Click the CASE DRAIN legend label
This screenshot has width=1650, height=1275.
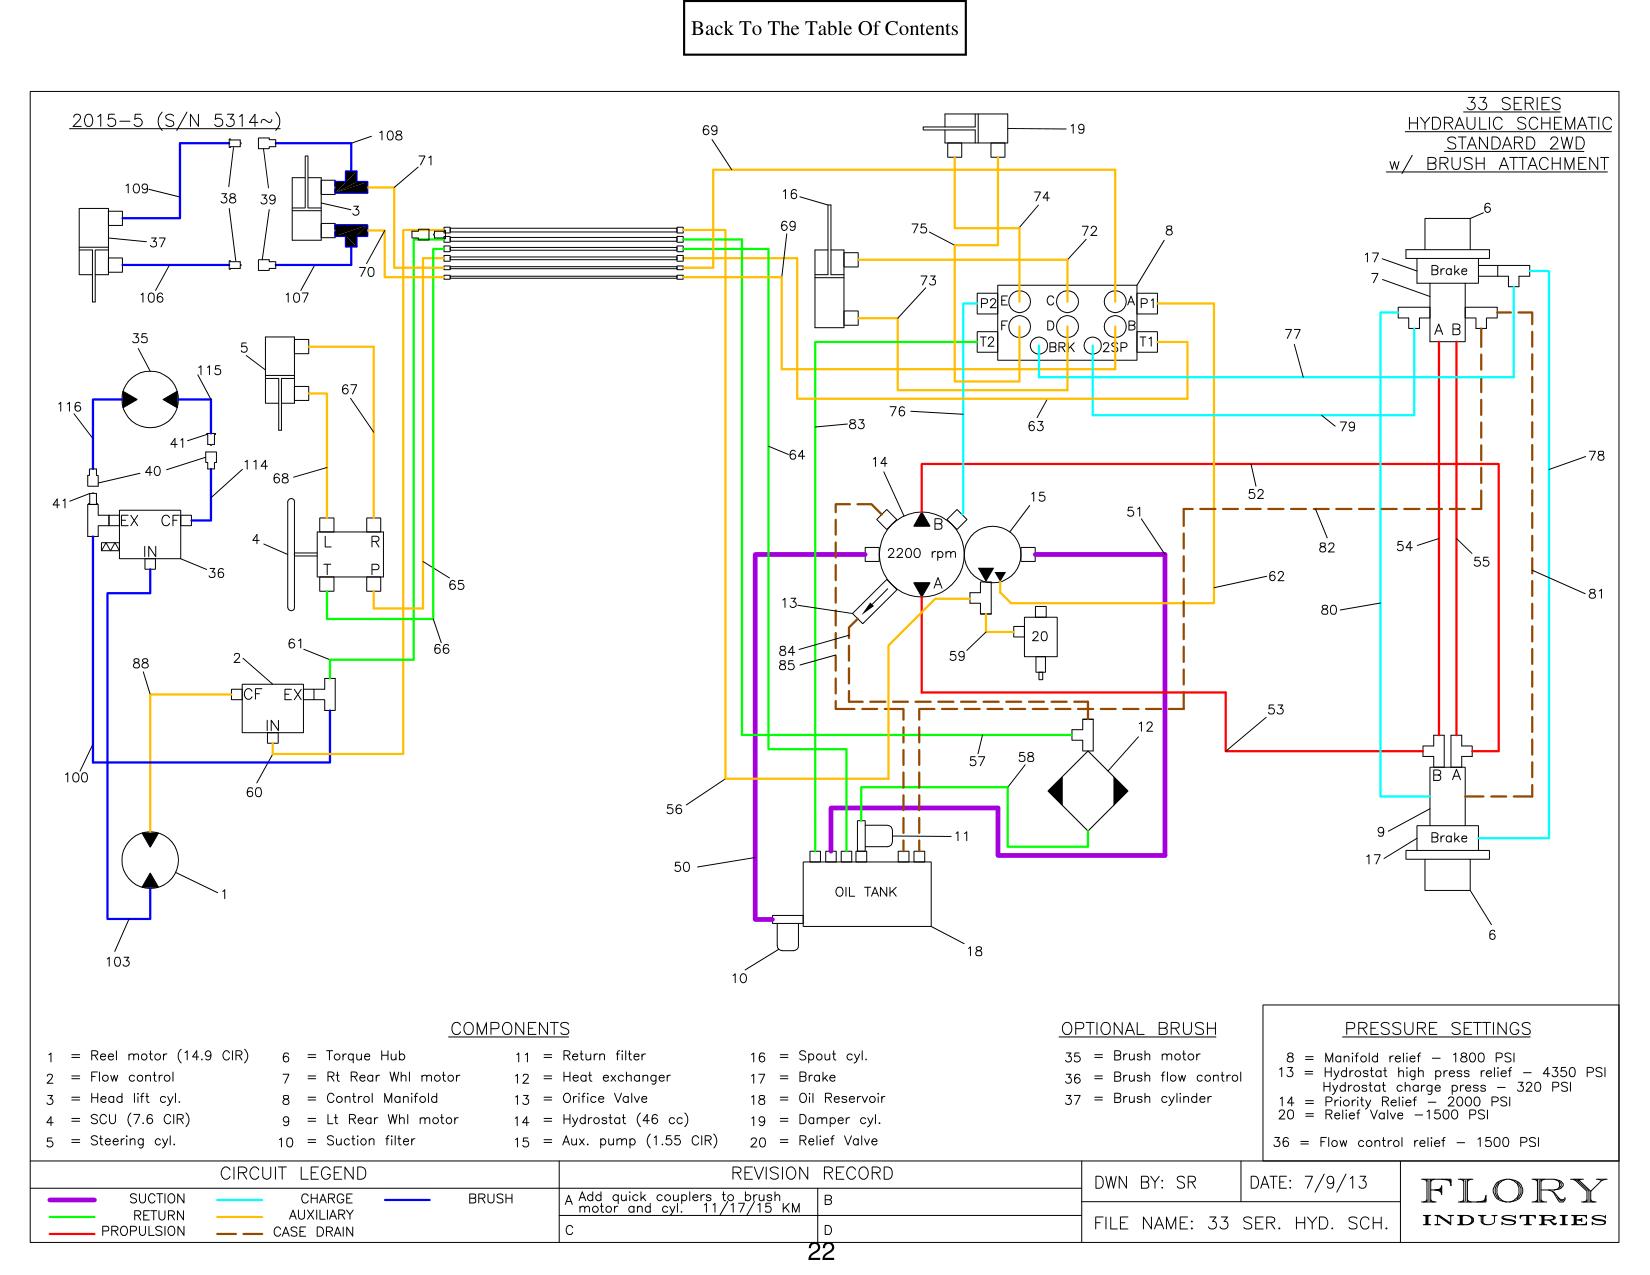313,1232
